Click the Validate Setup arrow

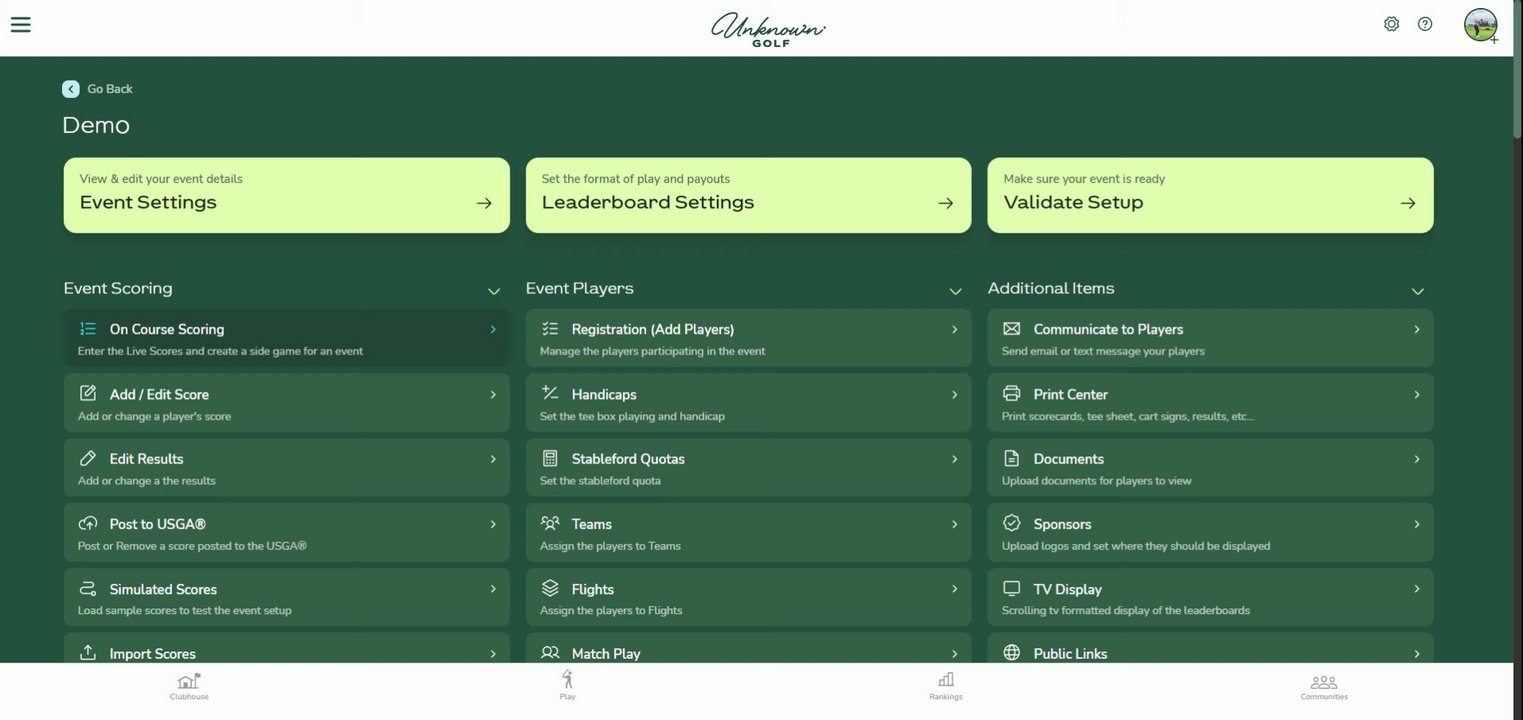tap(1408, 203)
